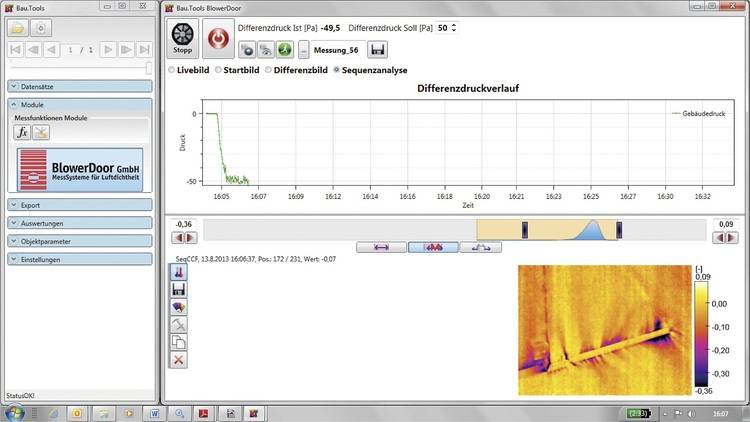Open the Einstellungen panel
The height and width of the screenshot is (422, 750).
click(80, 260)
